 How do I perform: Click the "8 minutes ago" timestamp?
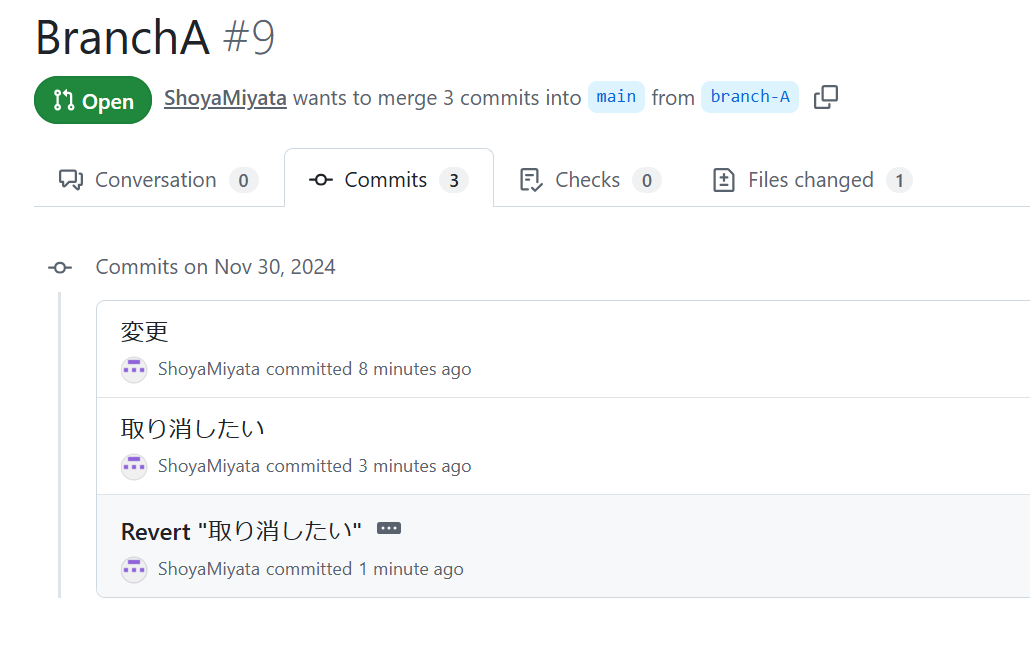pyautogui.click(x=414, y=369)
